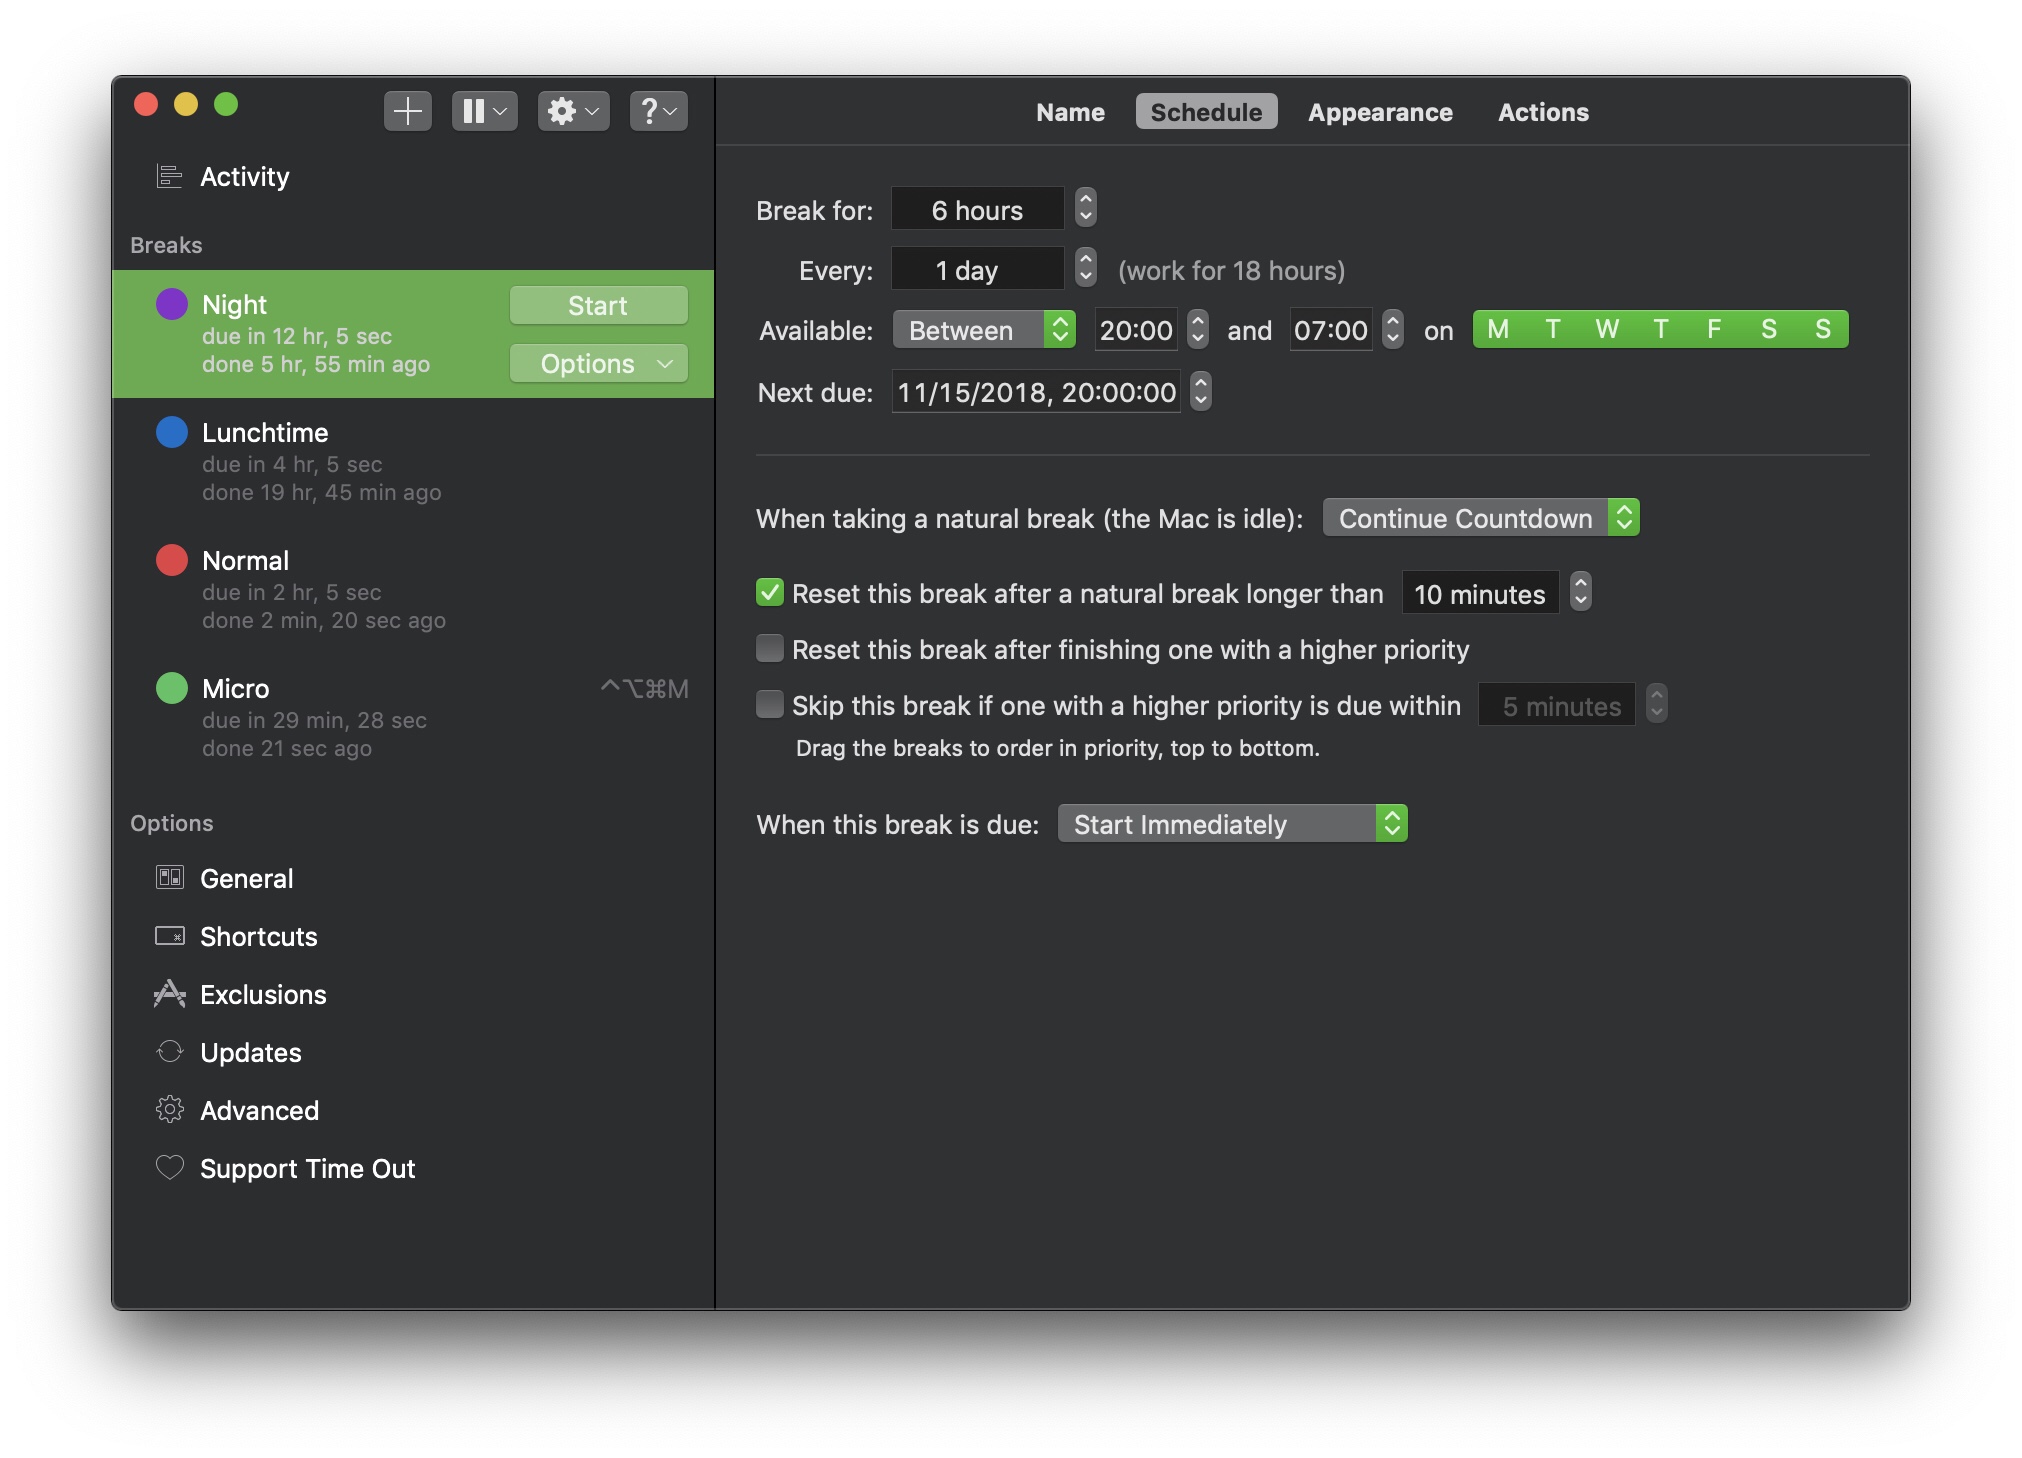
Task: Click the Start button for Night break
Action: click(598, 306)
